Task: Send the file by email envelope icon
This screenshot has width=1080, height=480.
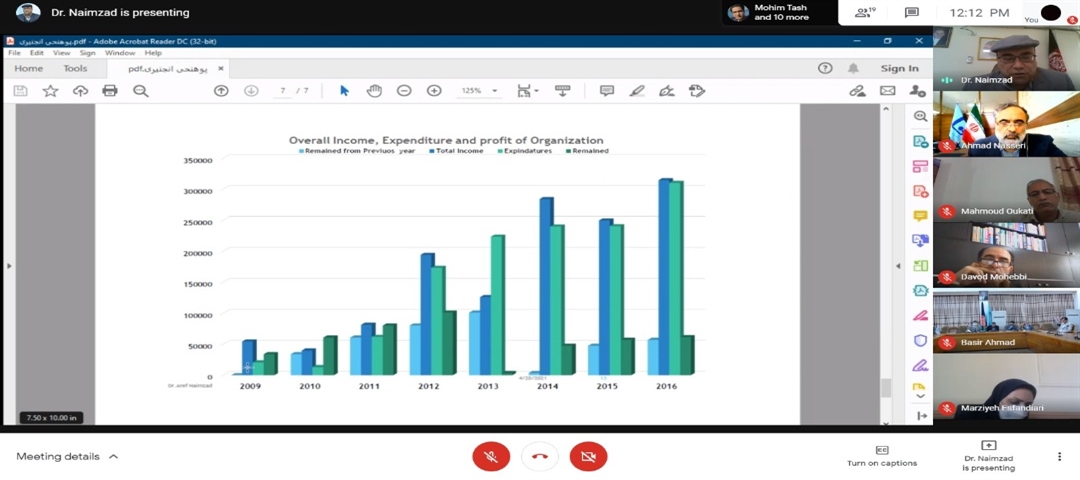Action: coord(887,90)
